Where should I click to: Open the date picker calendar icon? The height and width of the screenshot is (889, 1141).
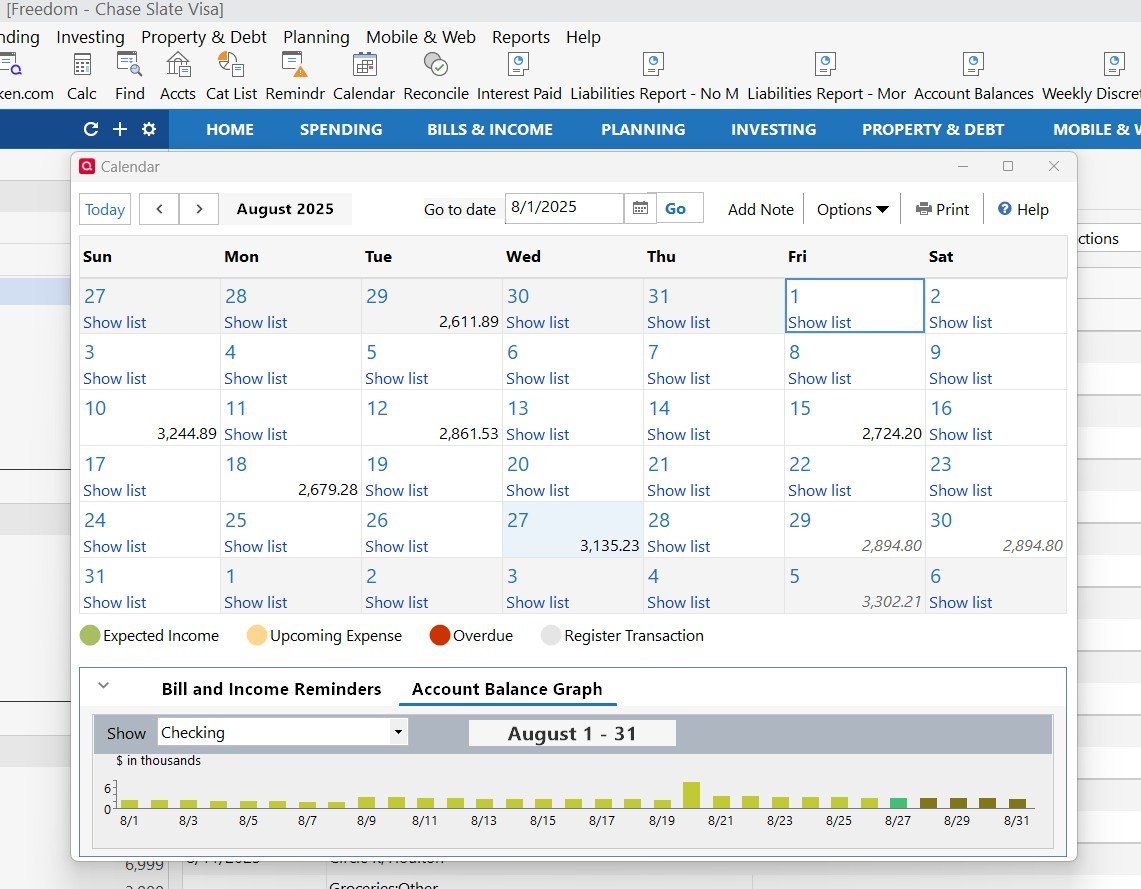(x=640, y=208)
